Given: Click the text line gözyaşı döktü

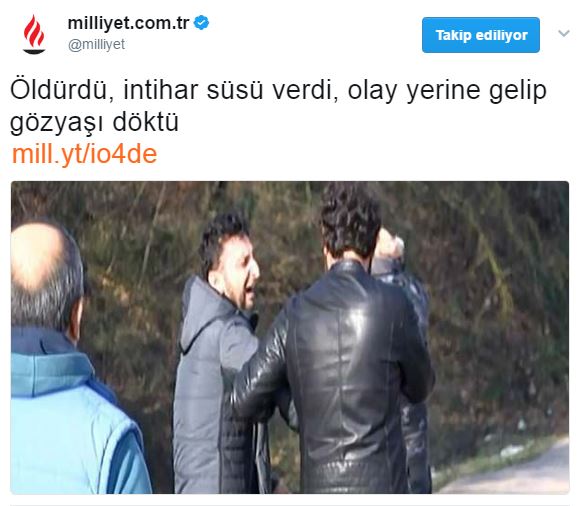Looking at the screenshot, I should point(94,122).
